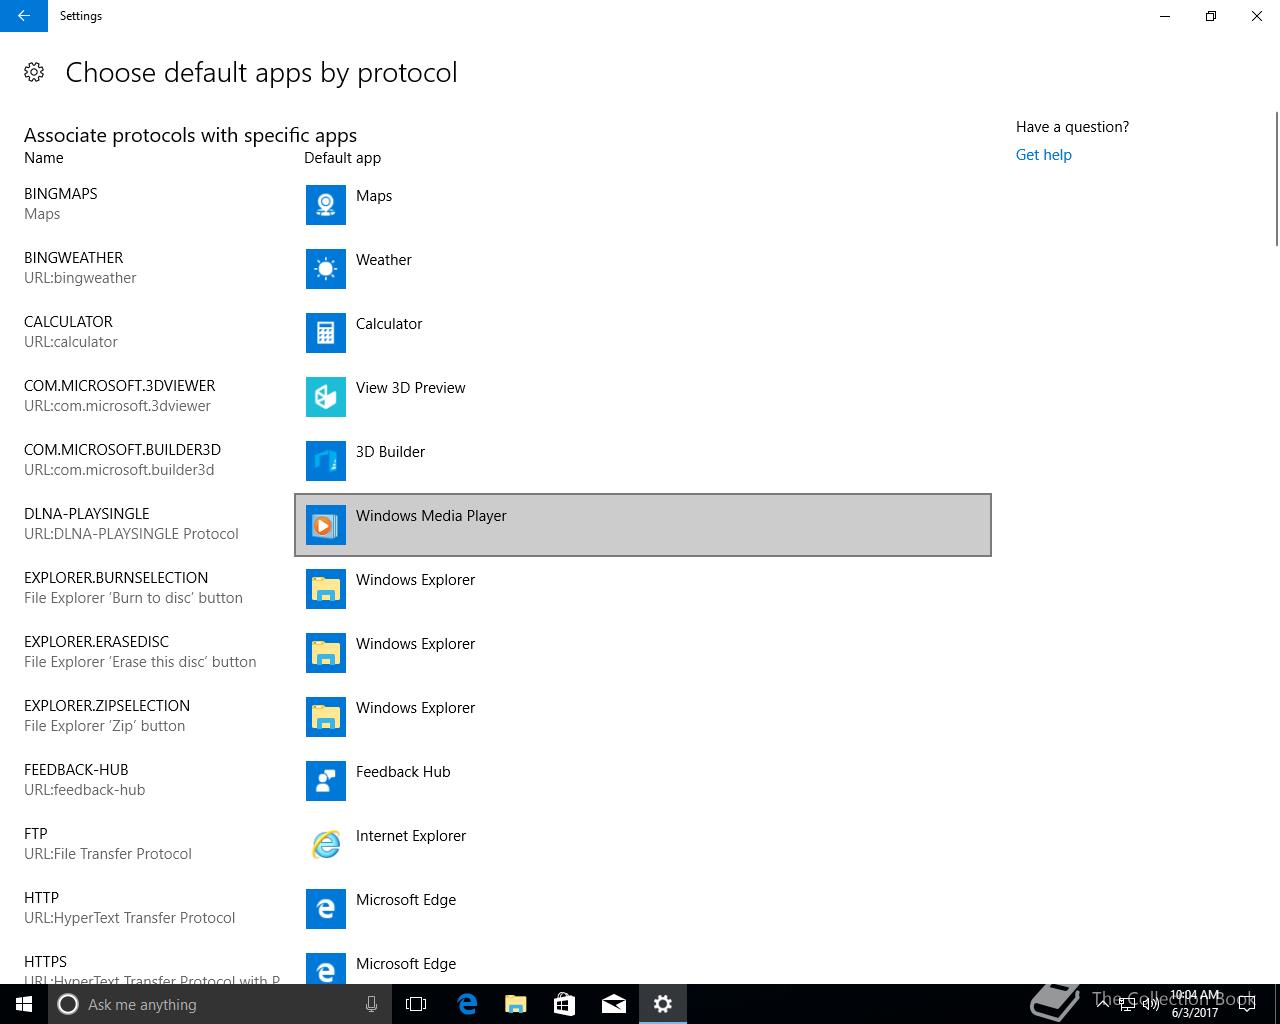Image resolution: width=1280 pixels, height=1024 pixels.
Task: Click Windows Explorer icon for EXPLORER.BURNSELECTION
Action: point(326,589)
